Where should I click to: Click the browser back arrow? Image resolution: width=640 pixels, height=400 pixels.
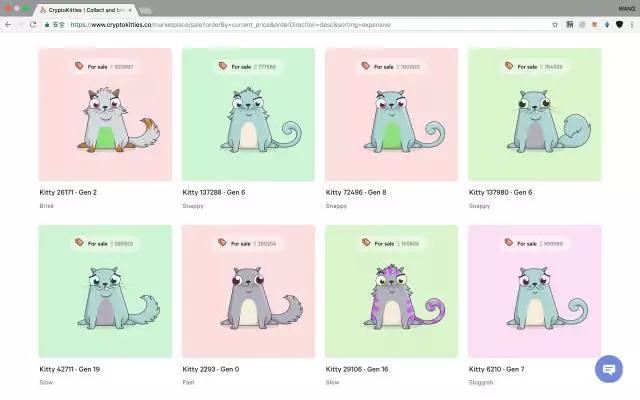8,24
